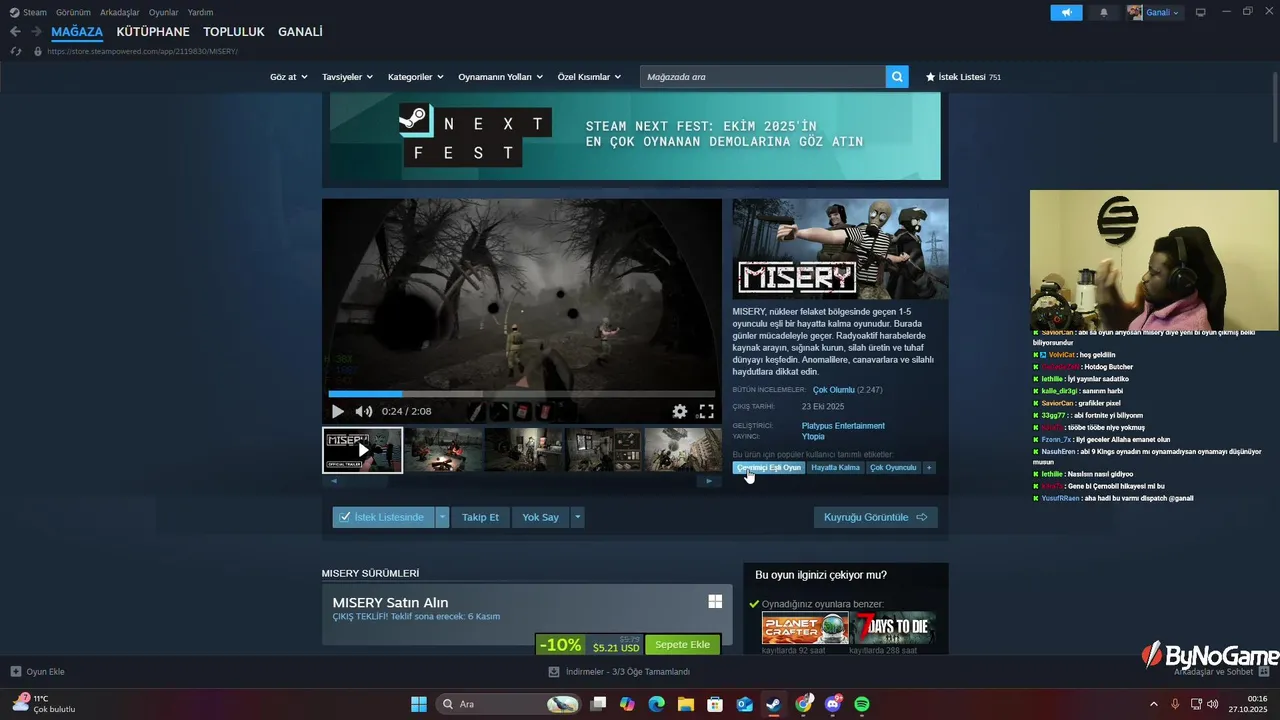1280x720 pixels.
Task: Open Google Chrome from the taskbar
Action: pyautogui.click(x=804, y=704)
